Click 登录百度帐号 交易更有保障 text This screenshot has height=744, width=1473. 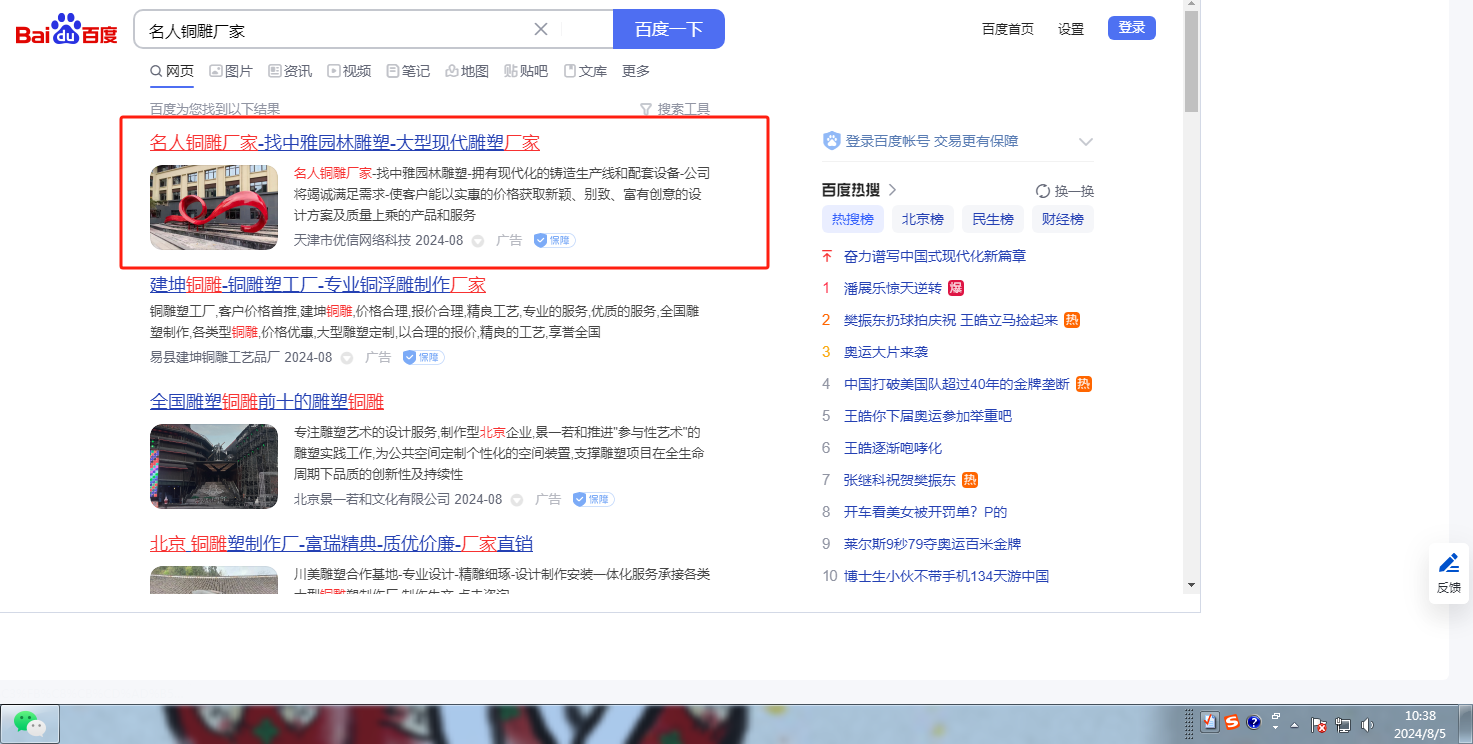point(932,141)
